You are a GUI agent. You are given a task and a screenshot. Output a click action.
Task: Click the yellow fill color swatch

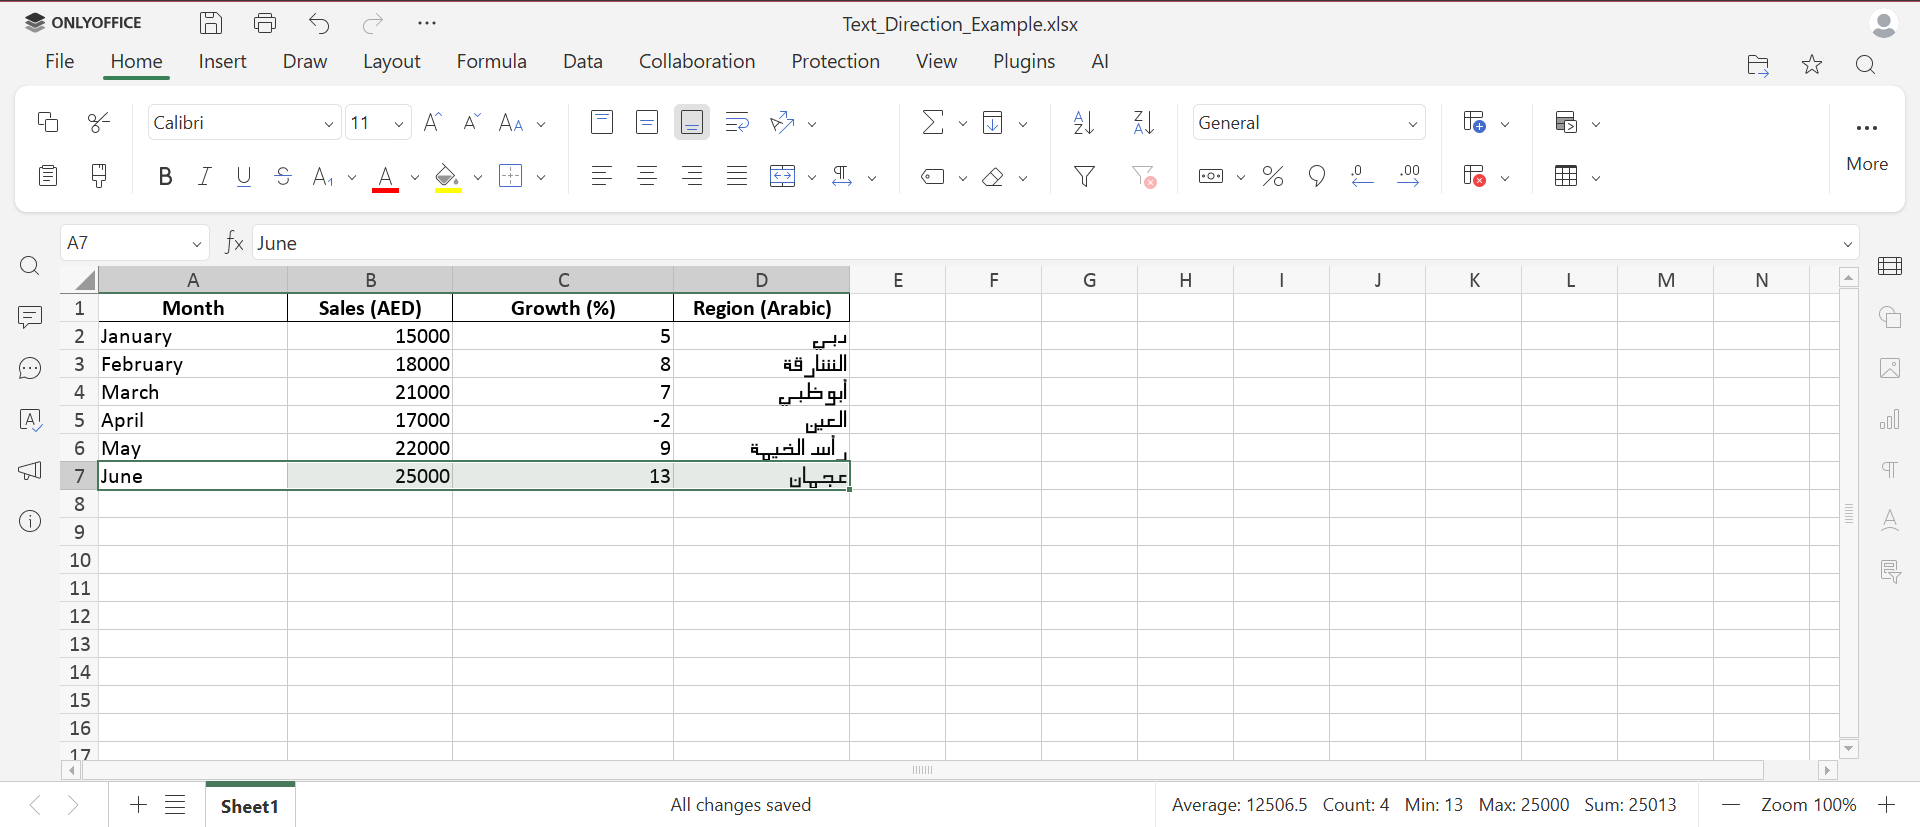pyautogui.click(x=447, y=177)
